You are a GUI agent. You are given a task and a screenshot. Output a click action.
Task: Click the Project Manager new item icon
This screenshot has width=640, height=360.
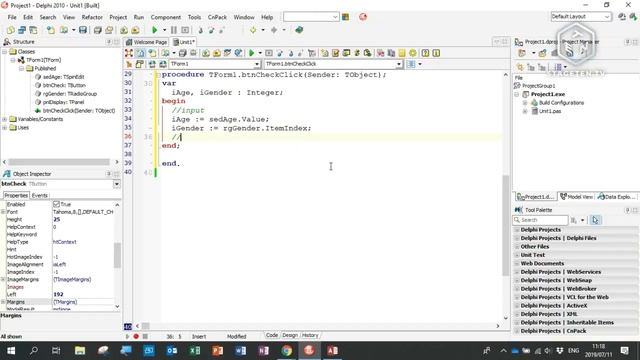522,53
